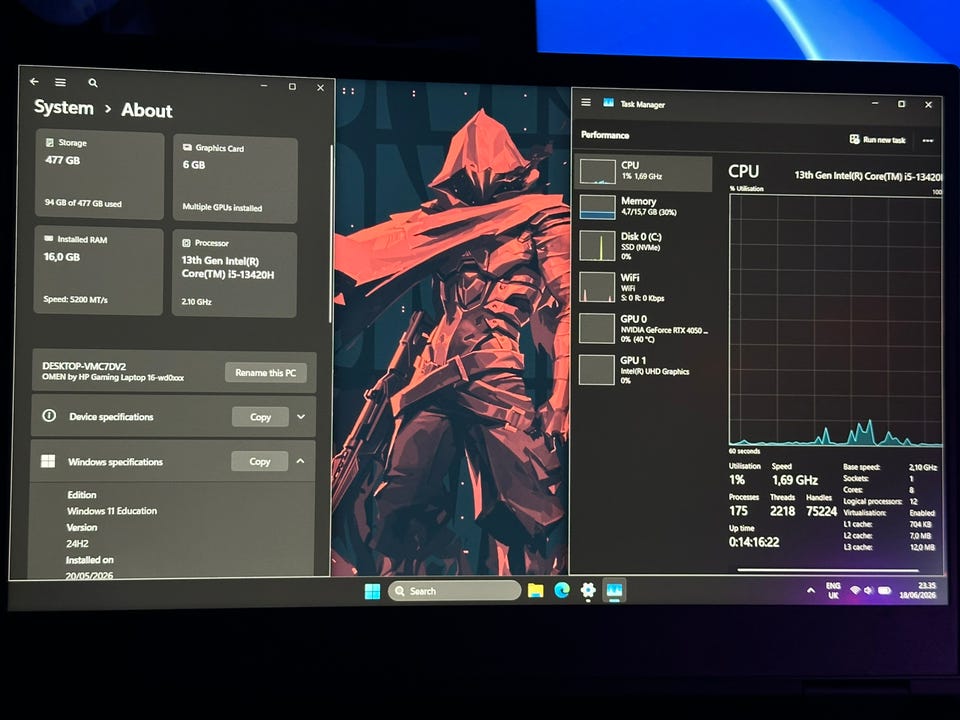Click battery icon in system tray
Screen dimensions: 960x720
(x=884, y=591)
